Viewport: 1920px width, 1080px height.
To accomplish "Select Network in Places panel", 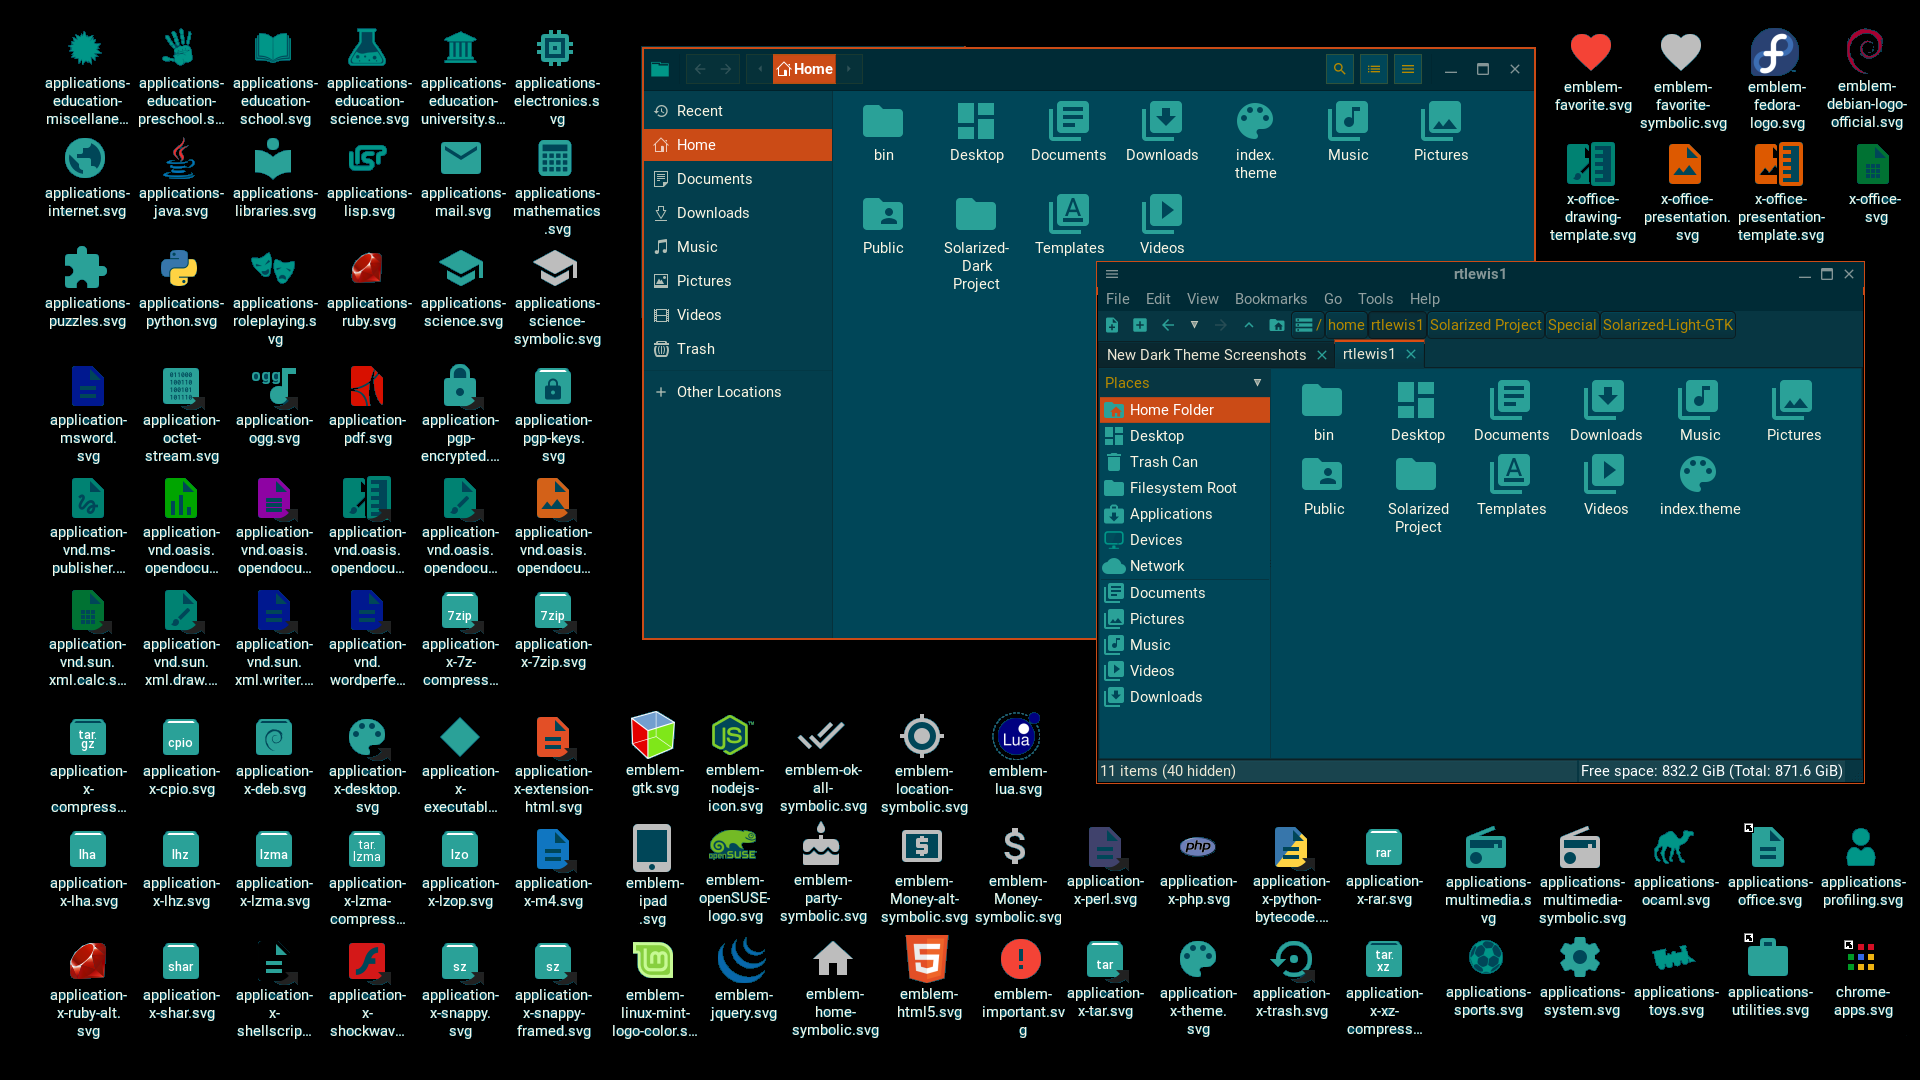I will [x=1185, y=566].
